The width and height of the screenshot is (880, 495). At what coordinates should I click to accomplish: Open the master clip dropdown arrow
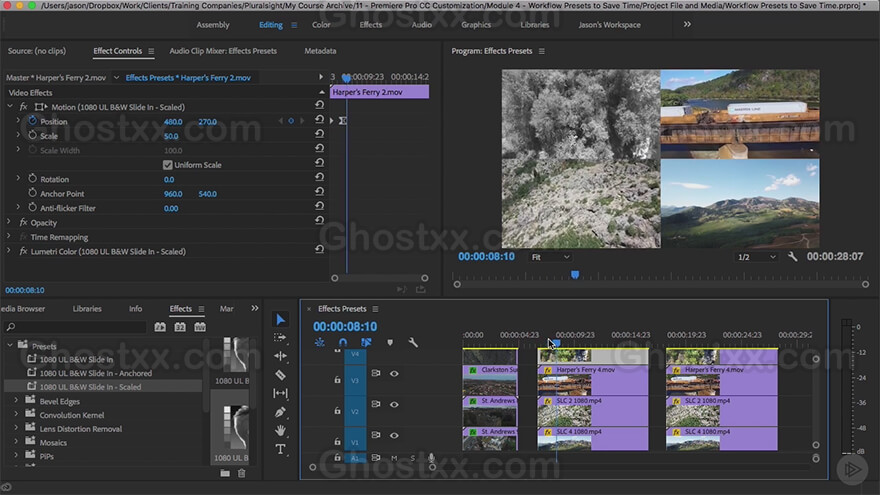[x=116, y=77]
